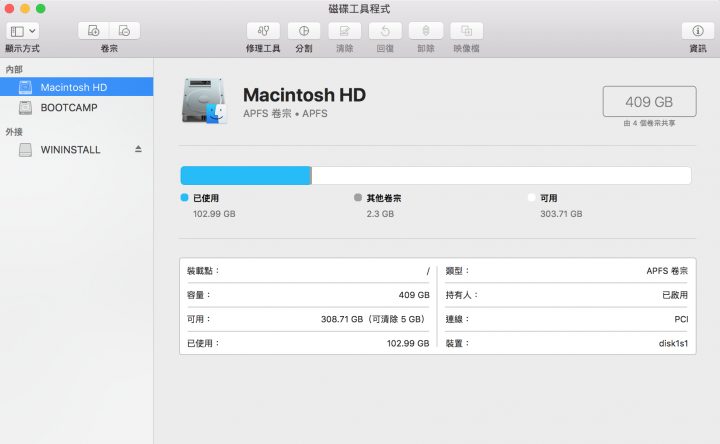
Task: Click the 裝載點 mount point row
Action: pos(308,271)
